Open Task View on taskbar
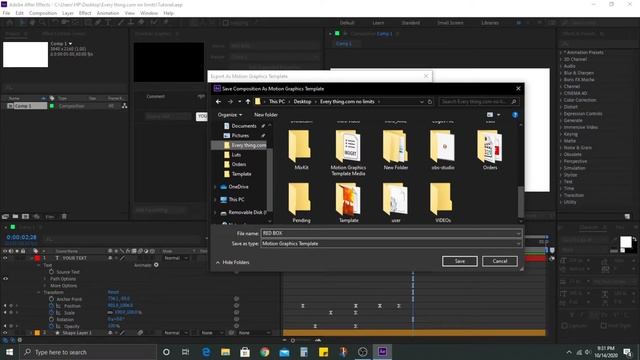Screen dimensions: 640x360 tap(185, 352)
